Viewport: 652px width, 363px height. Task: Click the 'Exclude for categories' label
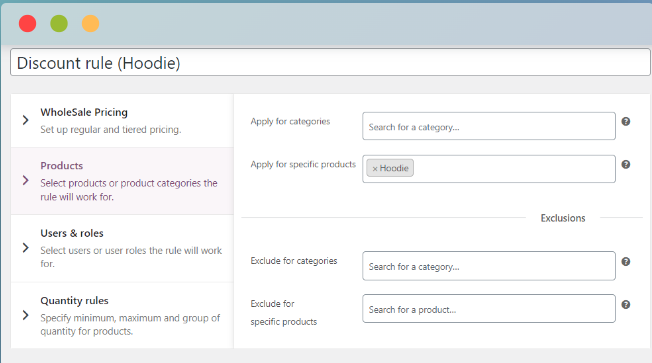294,261
